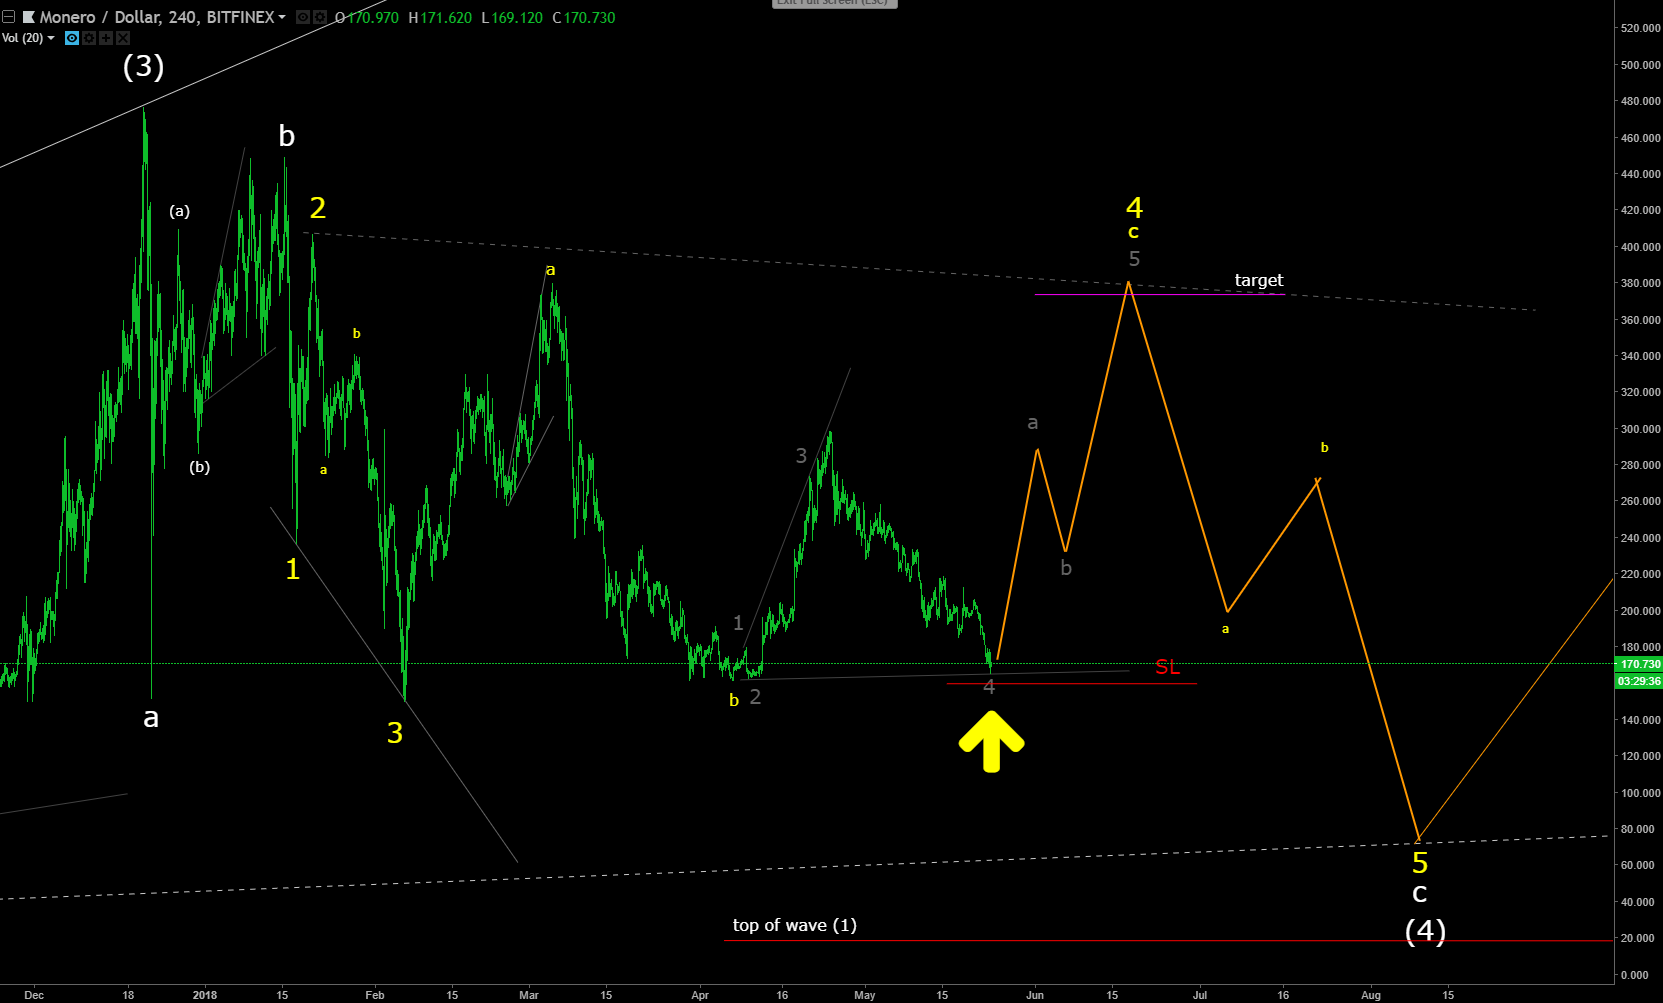Select the white '(b)' wave label
Screen dimensions: 1663x1003
200,467
